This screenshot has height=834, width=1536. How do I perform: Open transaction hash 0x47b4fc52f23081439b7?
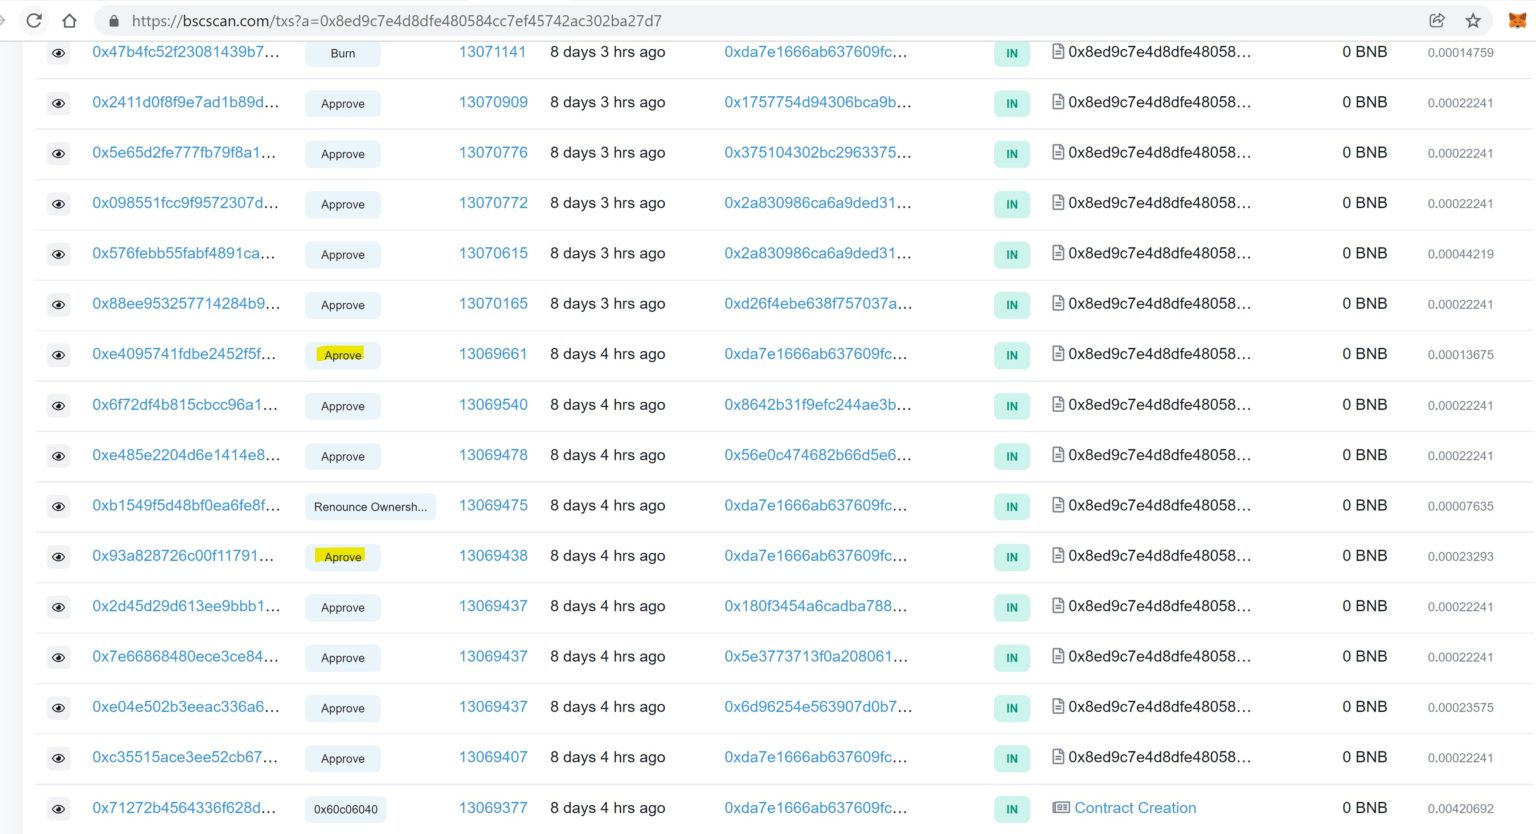click(185, 52)
